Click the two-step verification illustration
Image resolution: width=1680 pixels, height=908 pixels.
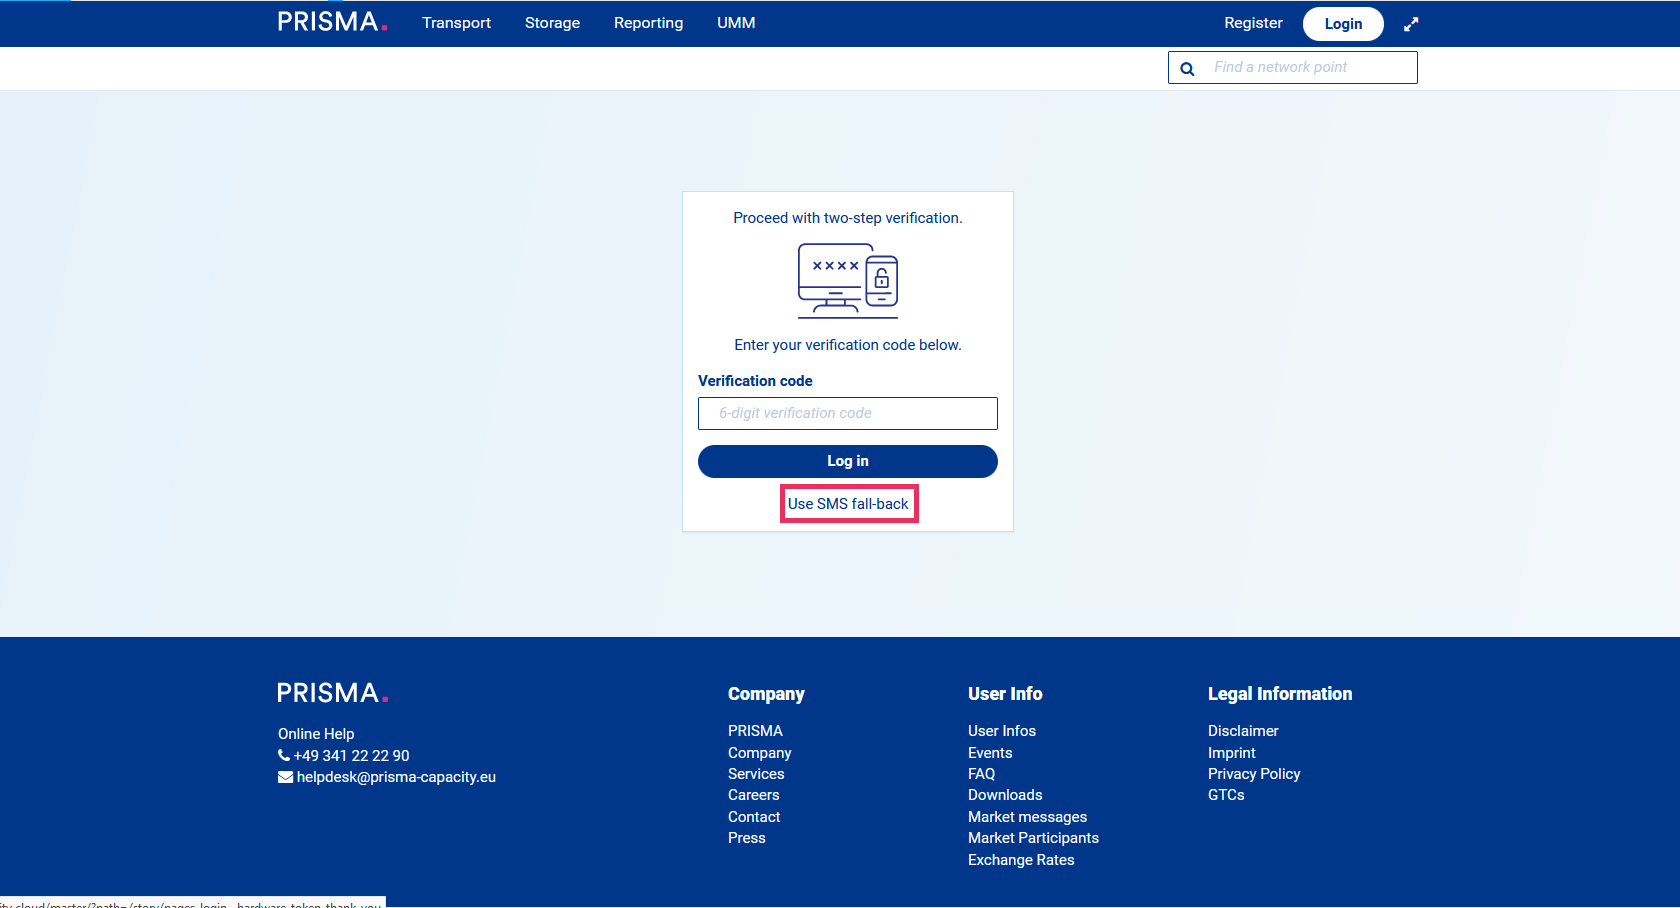[x=847, y=280]
